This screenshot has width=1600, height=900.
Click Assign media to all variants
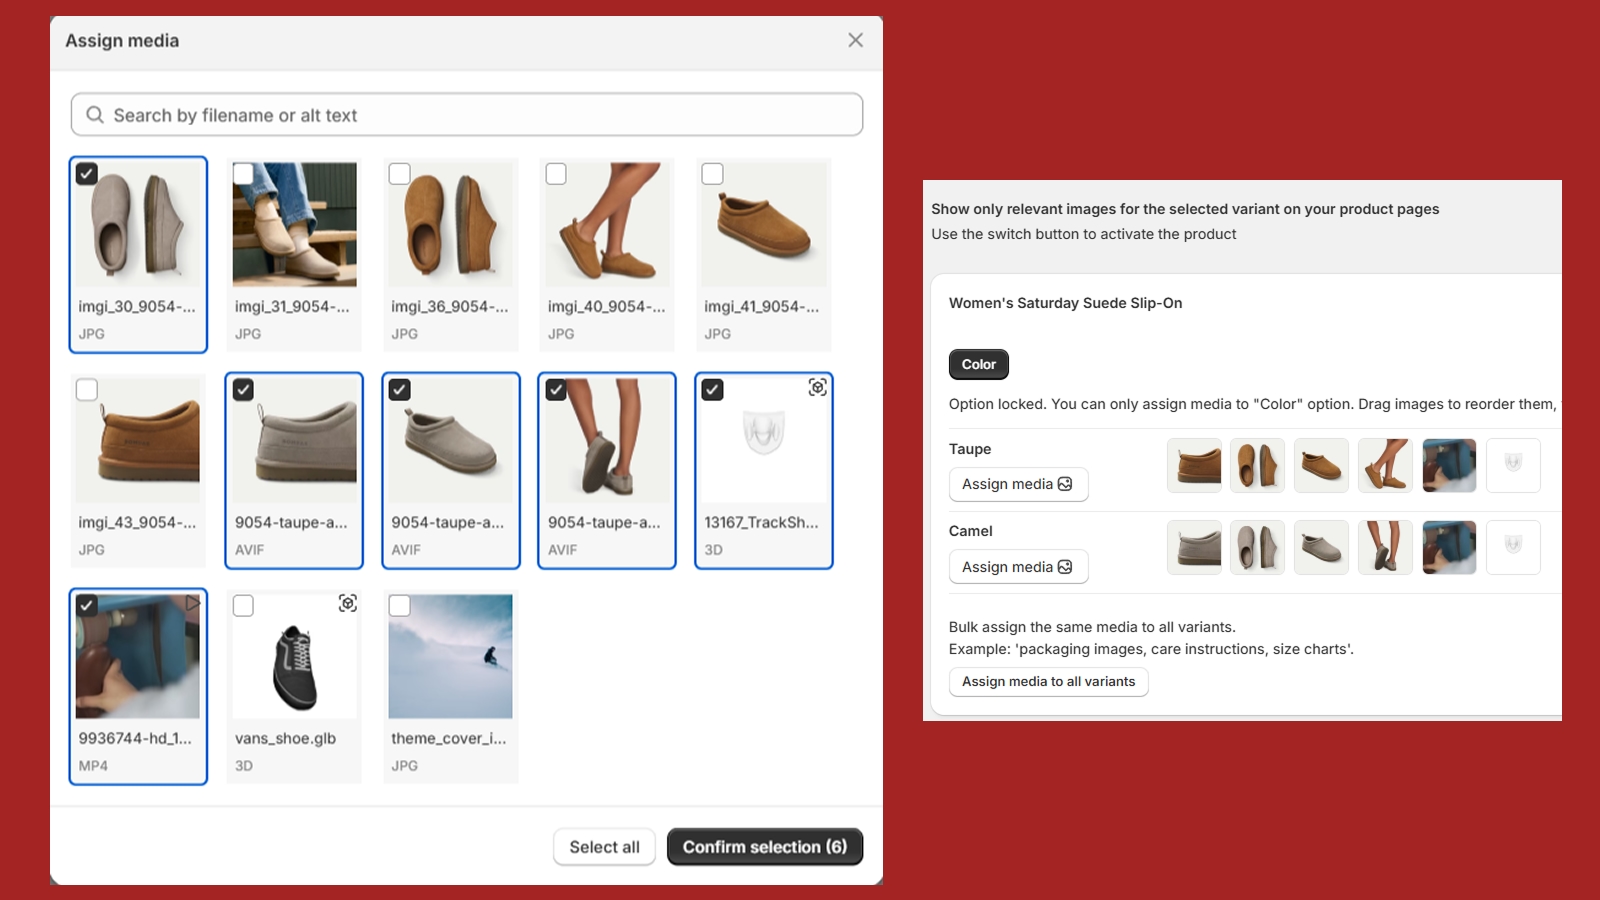1048,681
